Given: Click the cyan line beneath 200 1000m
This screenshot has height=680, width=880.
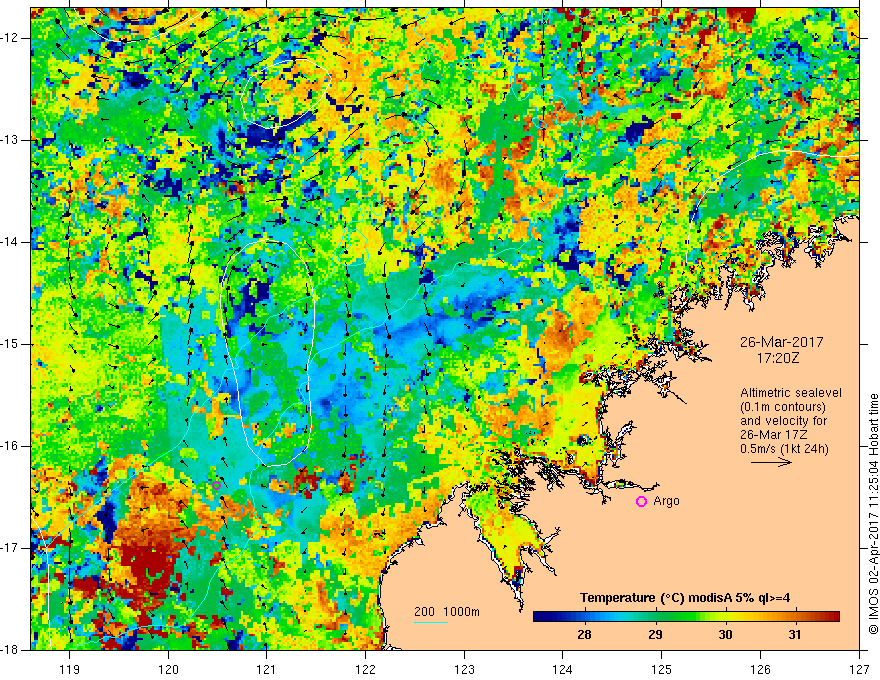Looking at the screenshot, I should click(x=430, y=622).
